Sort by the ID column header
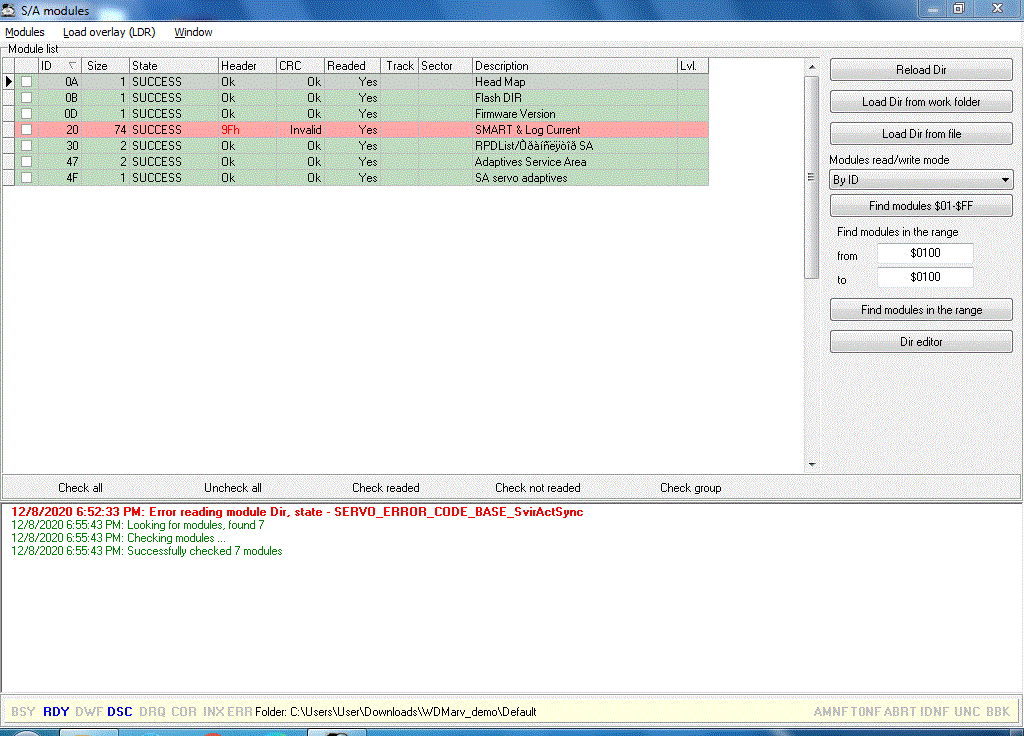1024x736 pixels. pos(61,66)
